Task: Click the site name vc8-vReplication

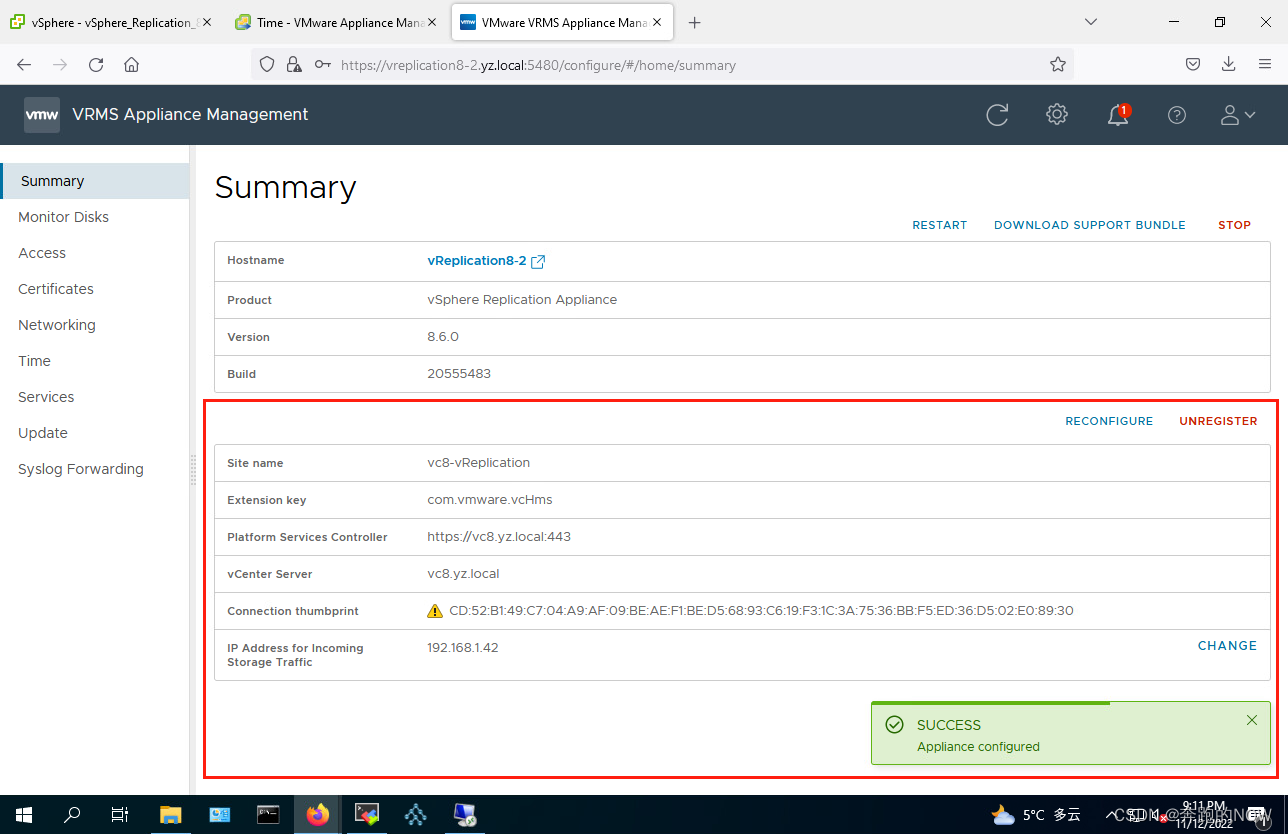Action: coord(478,463)
